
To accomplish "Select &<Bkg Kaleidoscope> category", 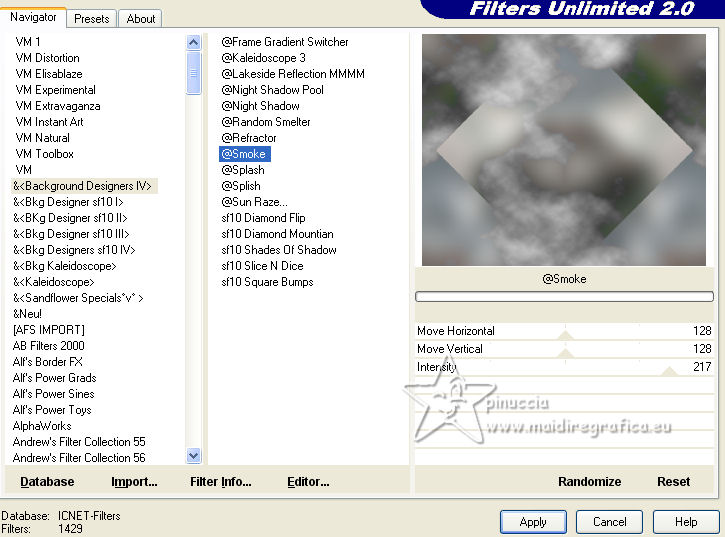I will click(65, 266).
